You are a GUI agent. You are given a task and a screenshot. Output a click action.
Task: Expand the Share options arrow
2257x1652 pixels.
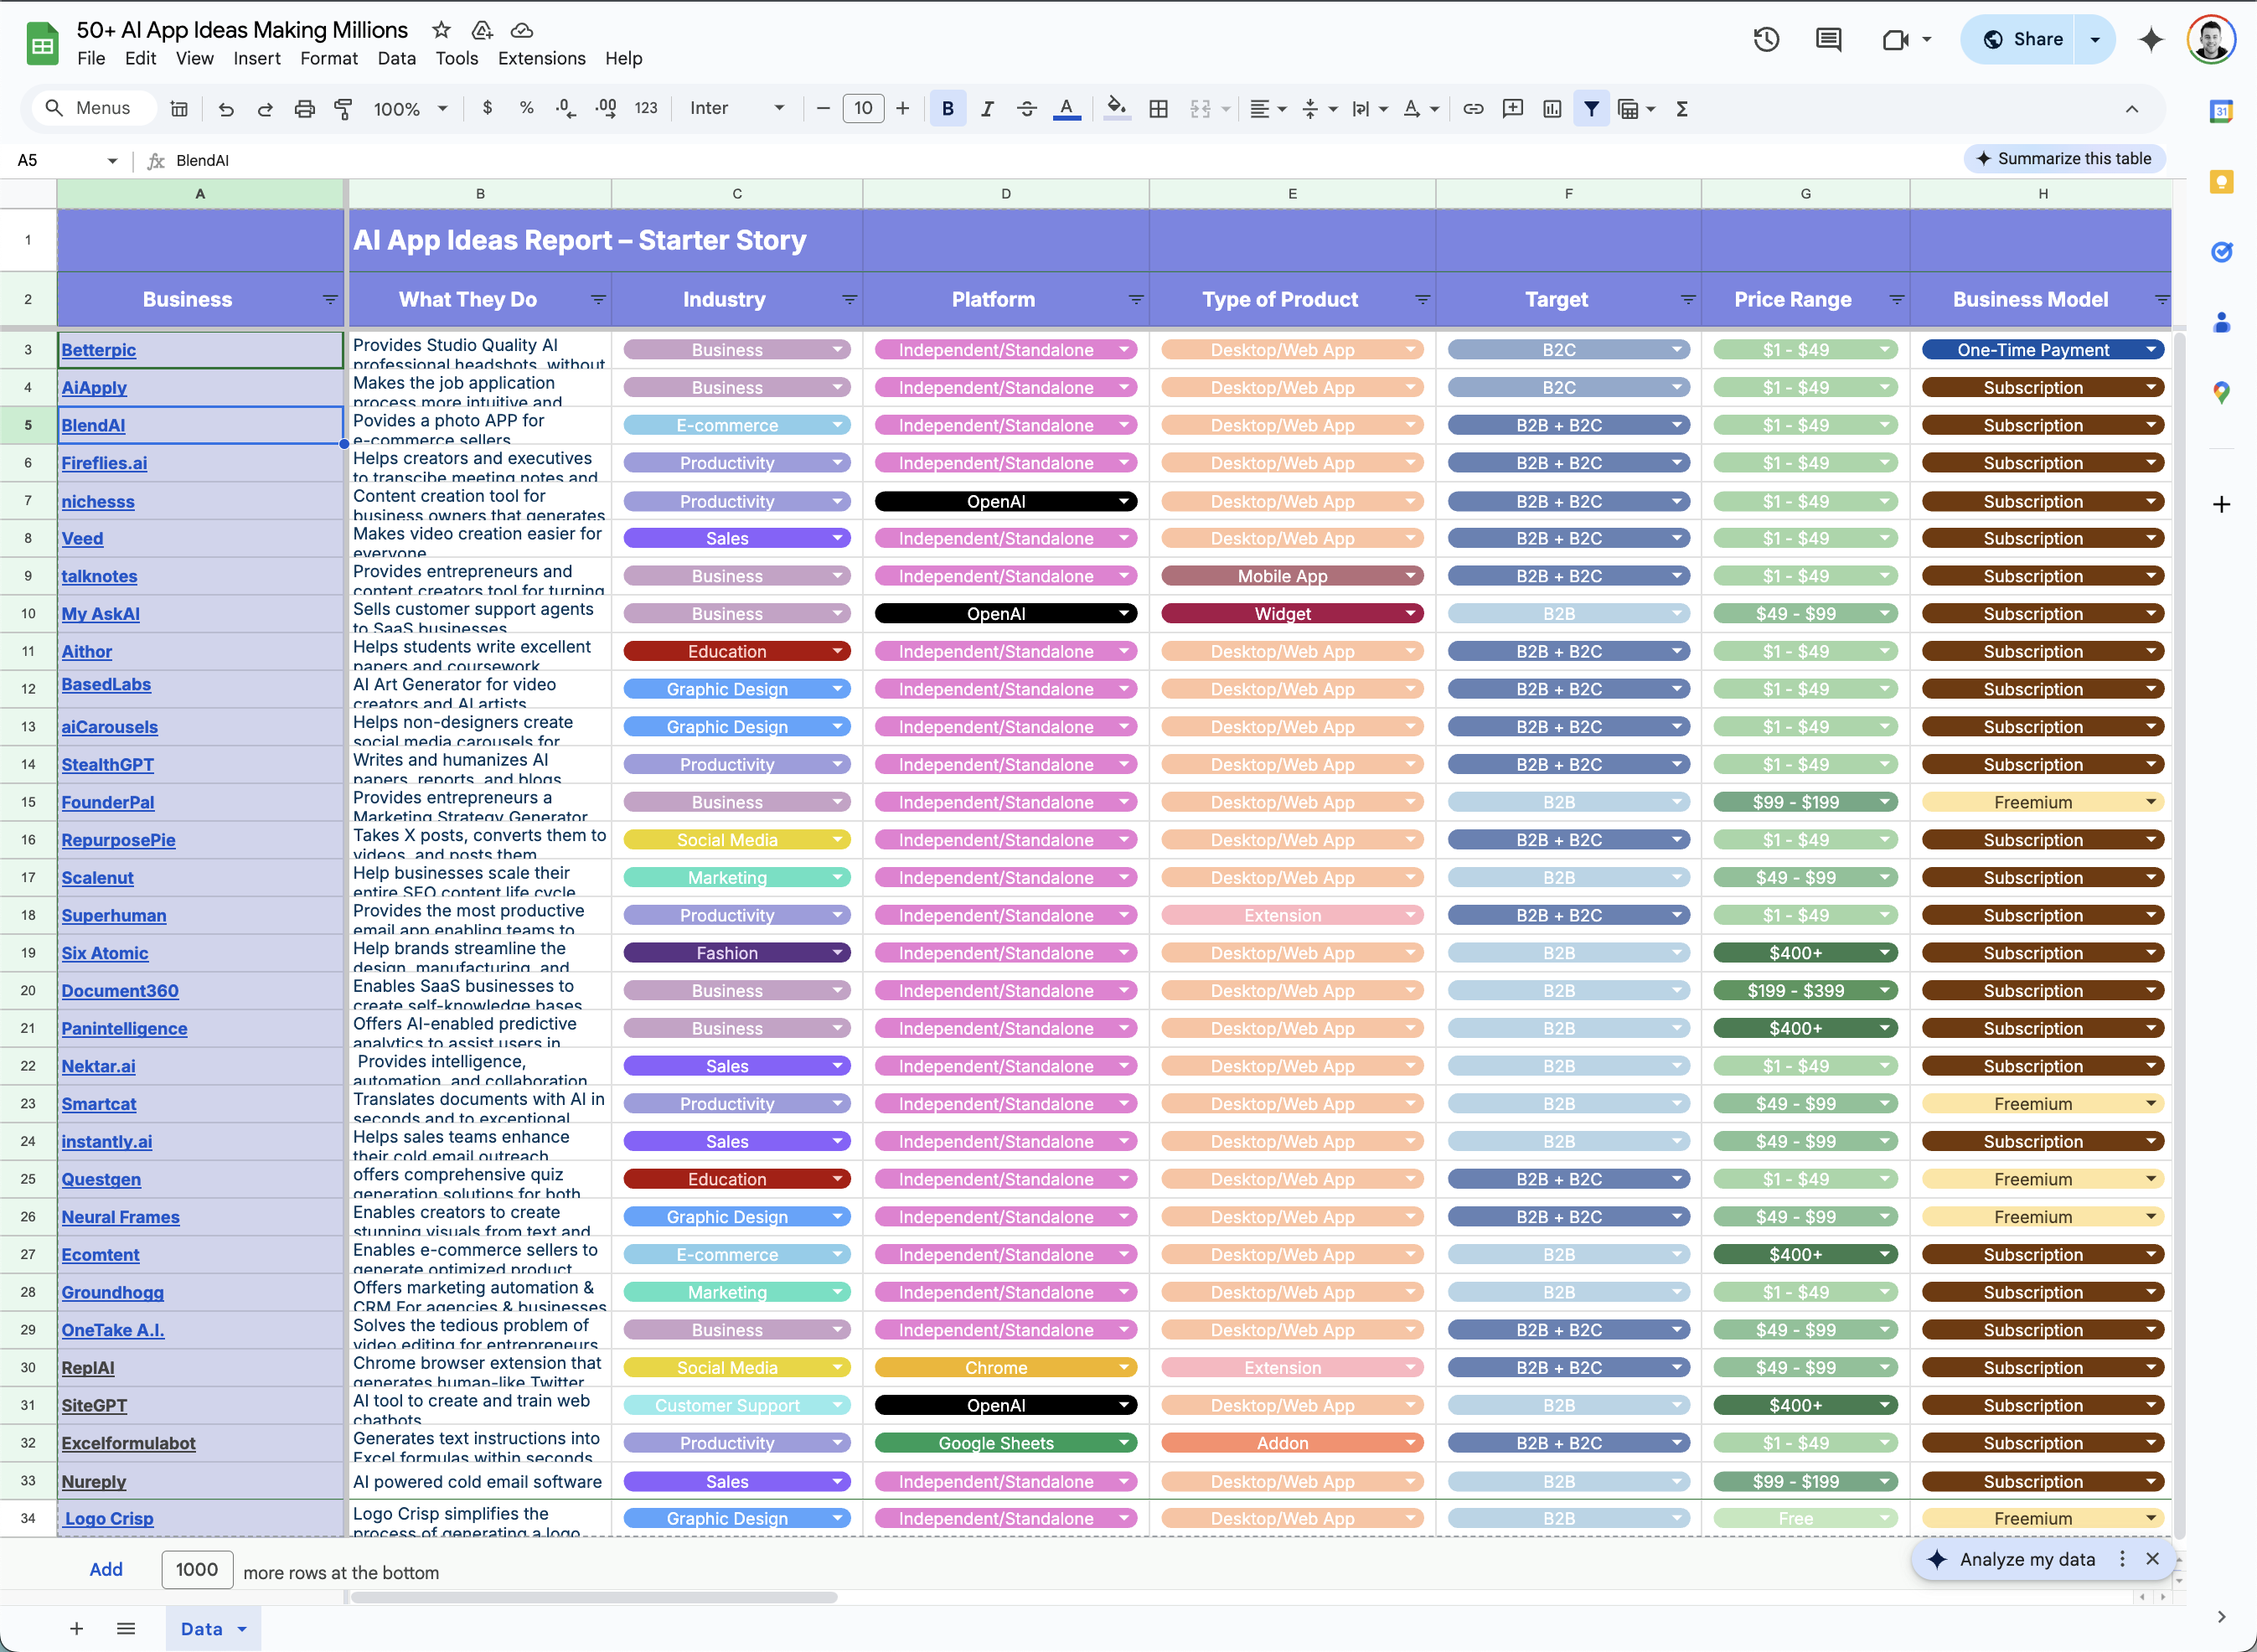[x=2095, y=39]
